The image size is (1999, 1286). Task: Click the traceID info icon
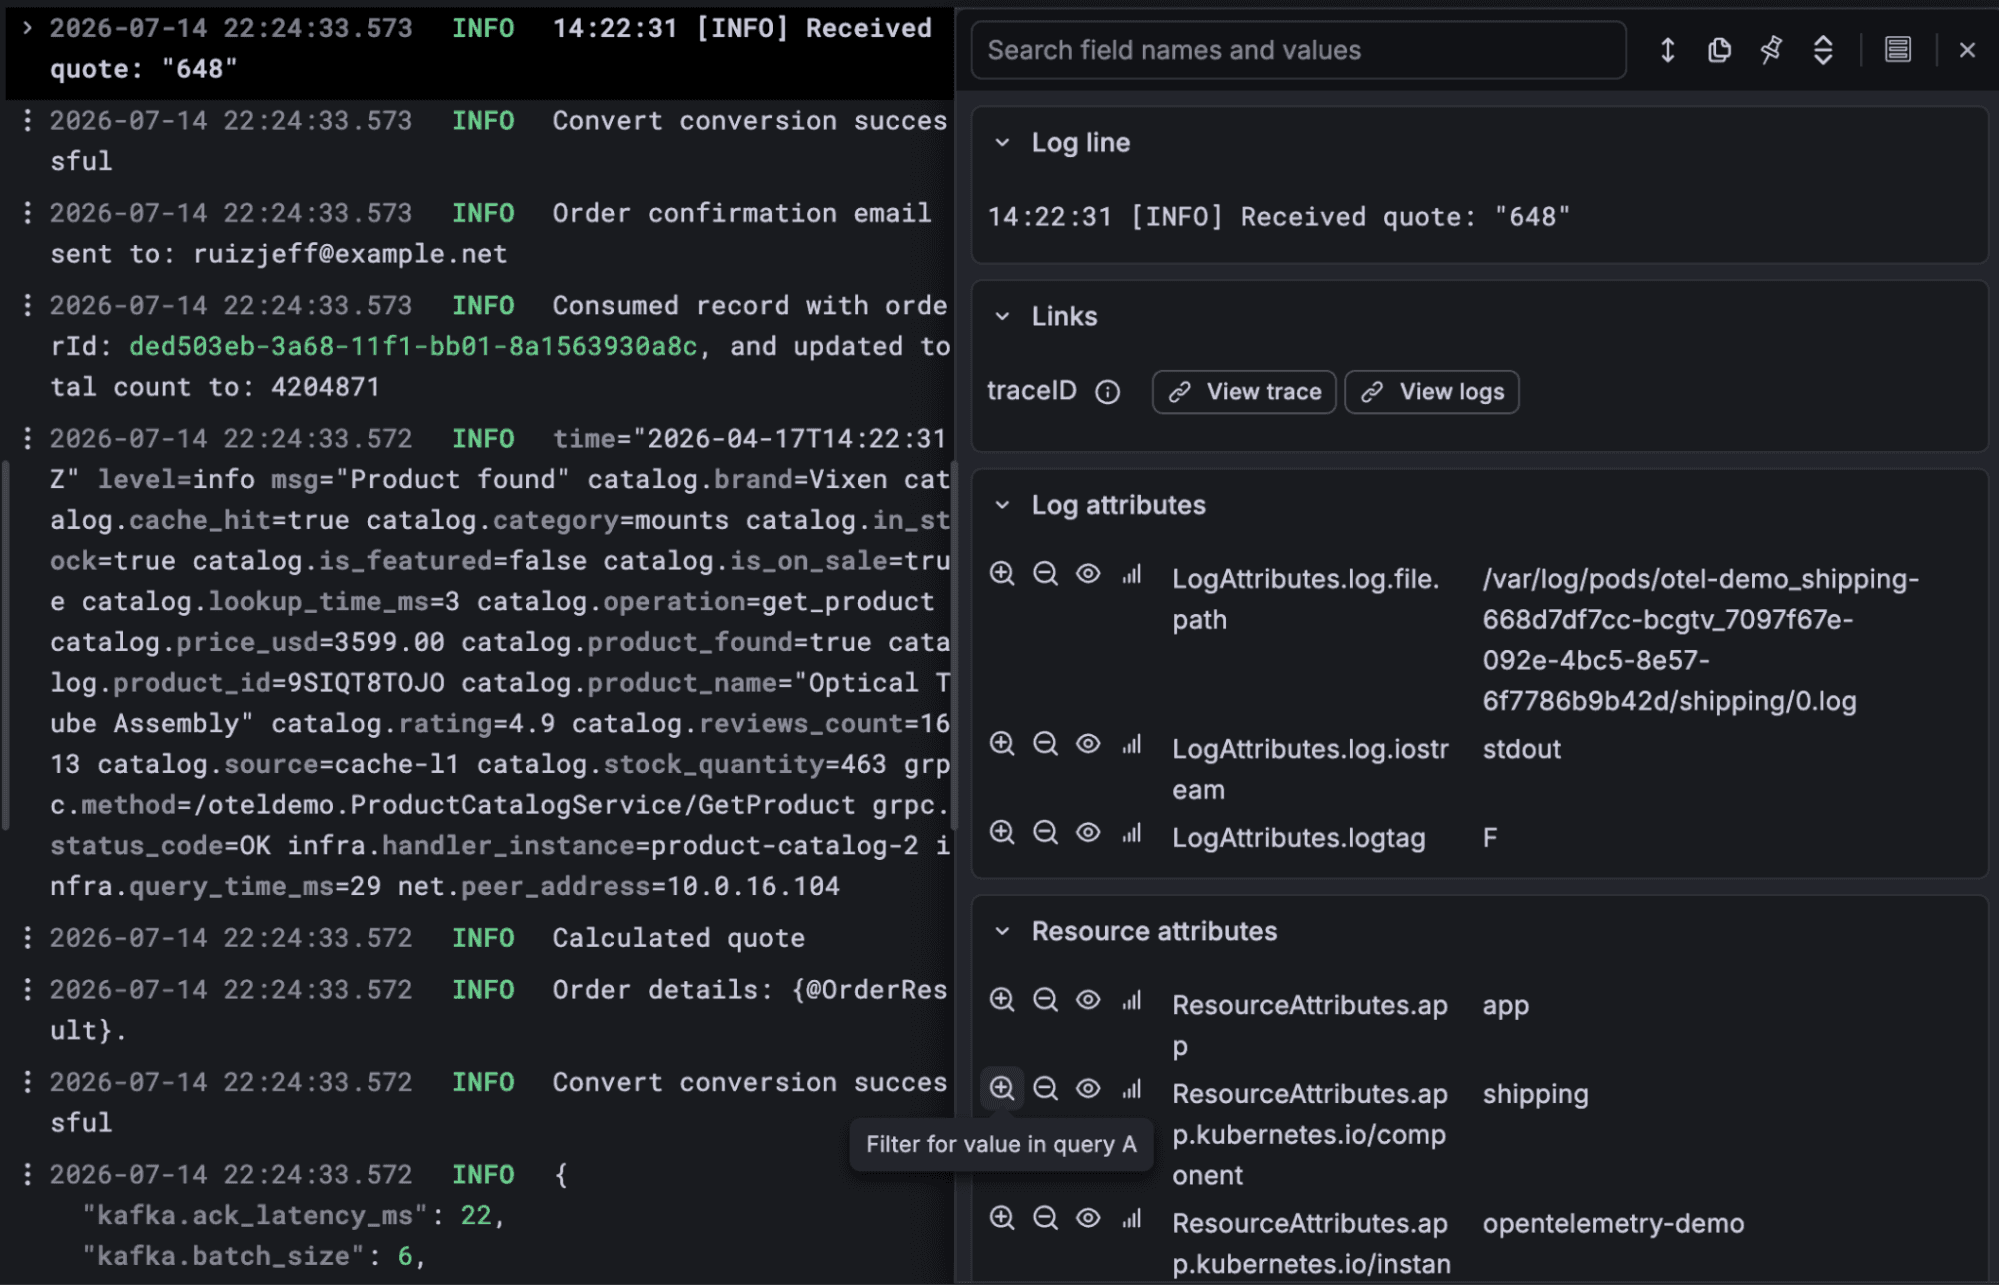point(1107,392)
